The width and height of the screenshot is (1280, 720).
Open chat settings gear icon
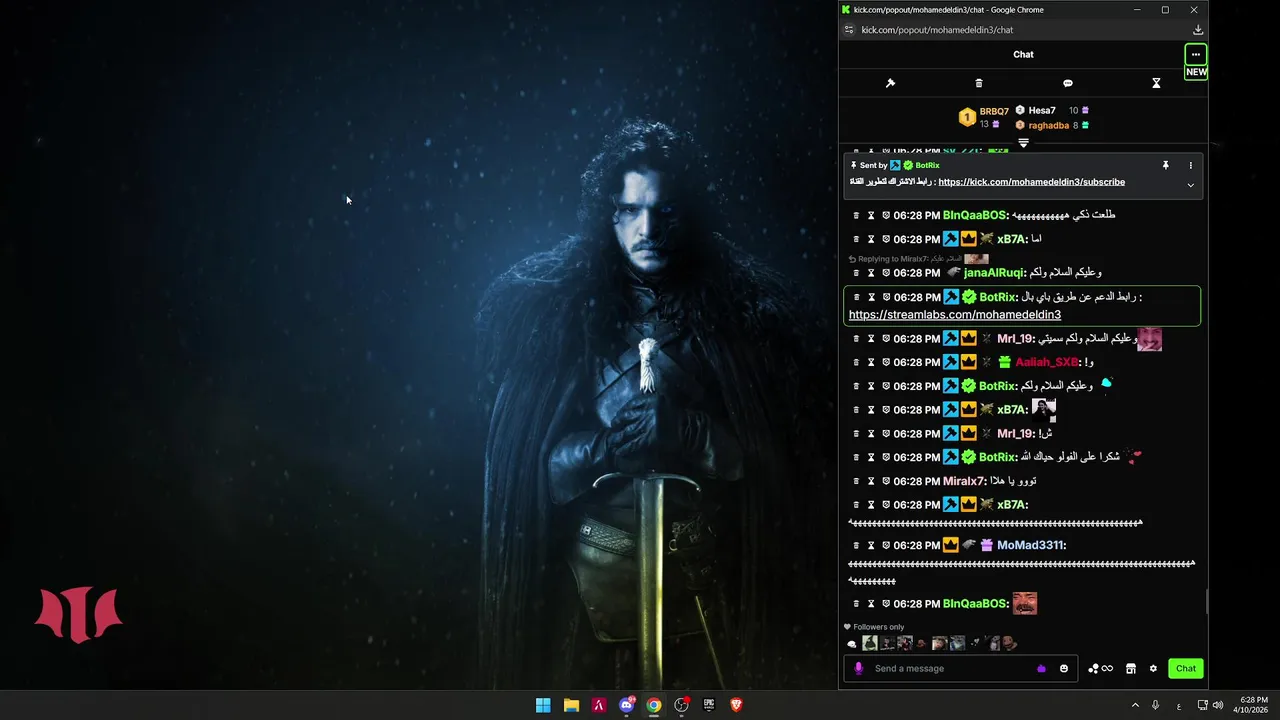[1153, 668]
